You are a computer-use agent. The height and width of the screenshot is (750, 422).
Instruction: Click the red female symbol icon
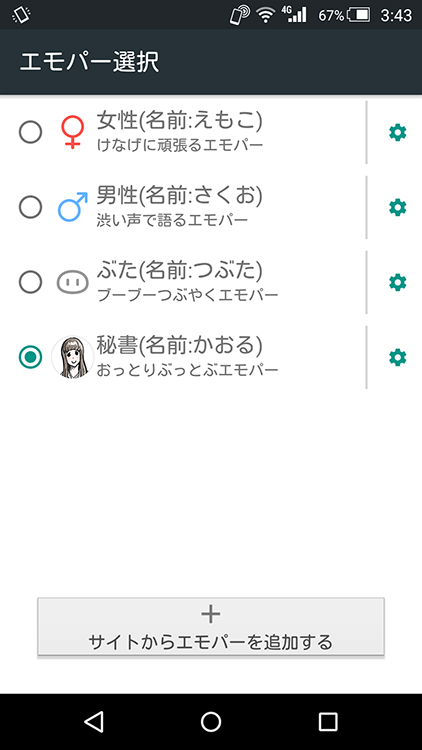tap(72, 132)
